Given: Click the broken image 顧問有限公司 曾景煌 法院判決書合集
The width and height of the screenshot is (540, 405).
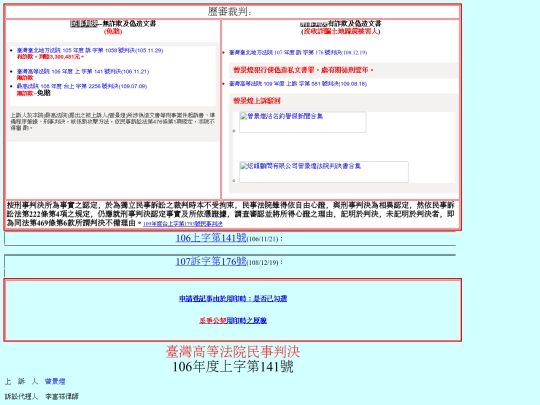Looking at the screenshot, I should (x=324, y=172).
